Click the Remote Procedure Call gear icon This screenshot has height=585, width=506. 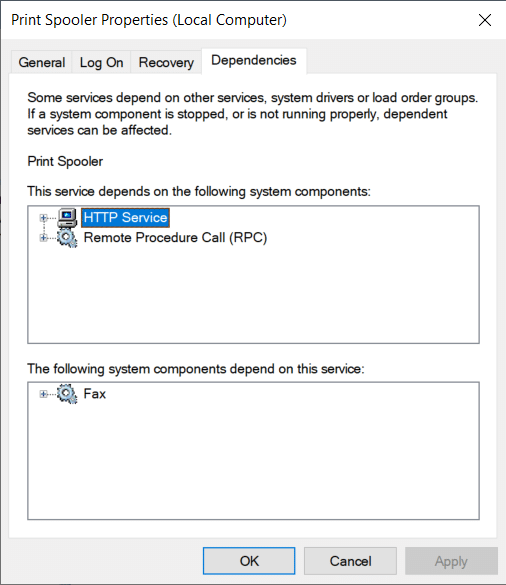pos(67,238)
